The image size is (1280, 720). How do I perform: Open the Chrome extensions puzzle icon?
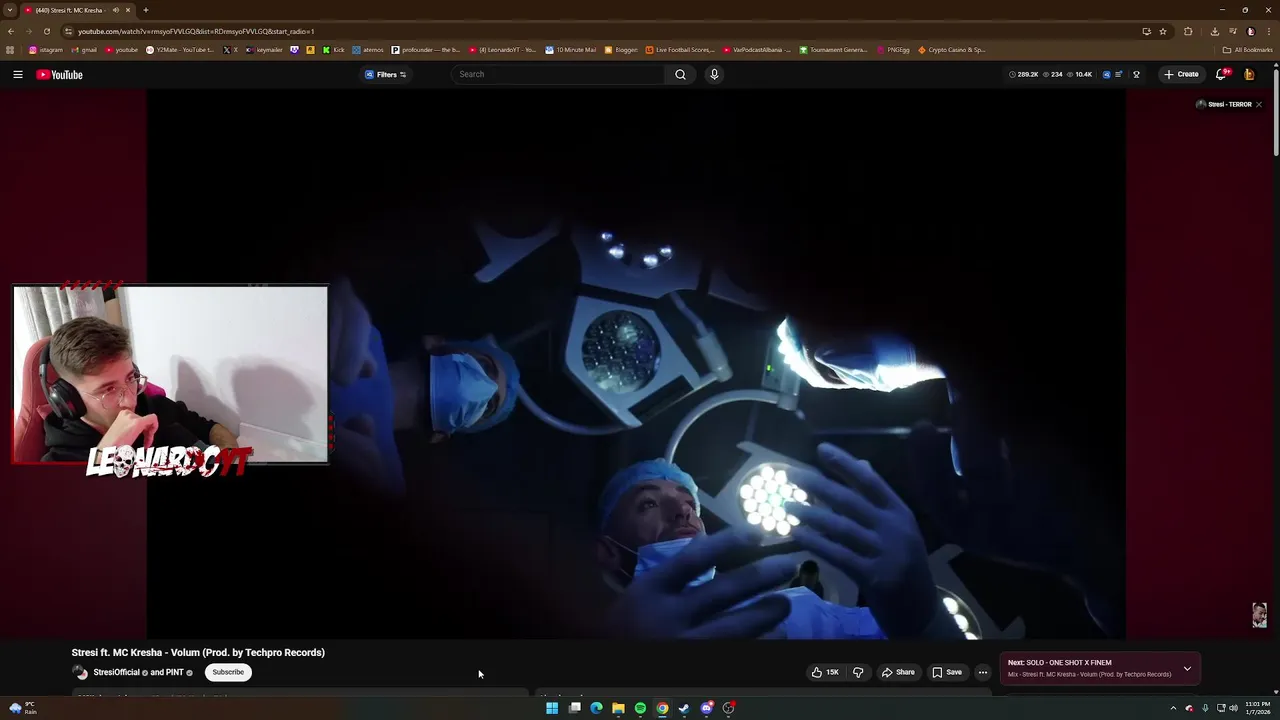coord(1188,31)
